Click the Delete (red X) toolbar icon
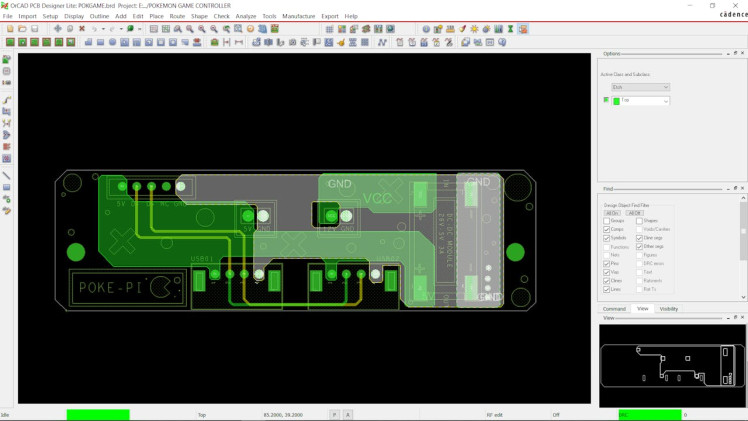 [x=82, y=29]
